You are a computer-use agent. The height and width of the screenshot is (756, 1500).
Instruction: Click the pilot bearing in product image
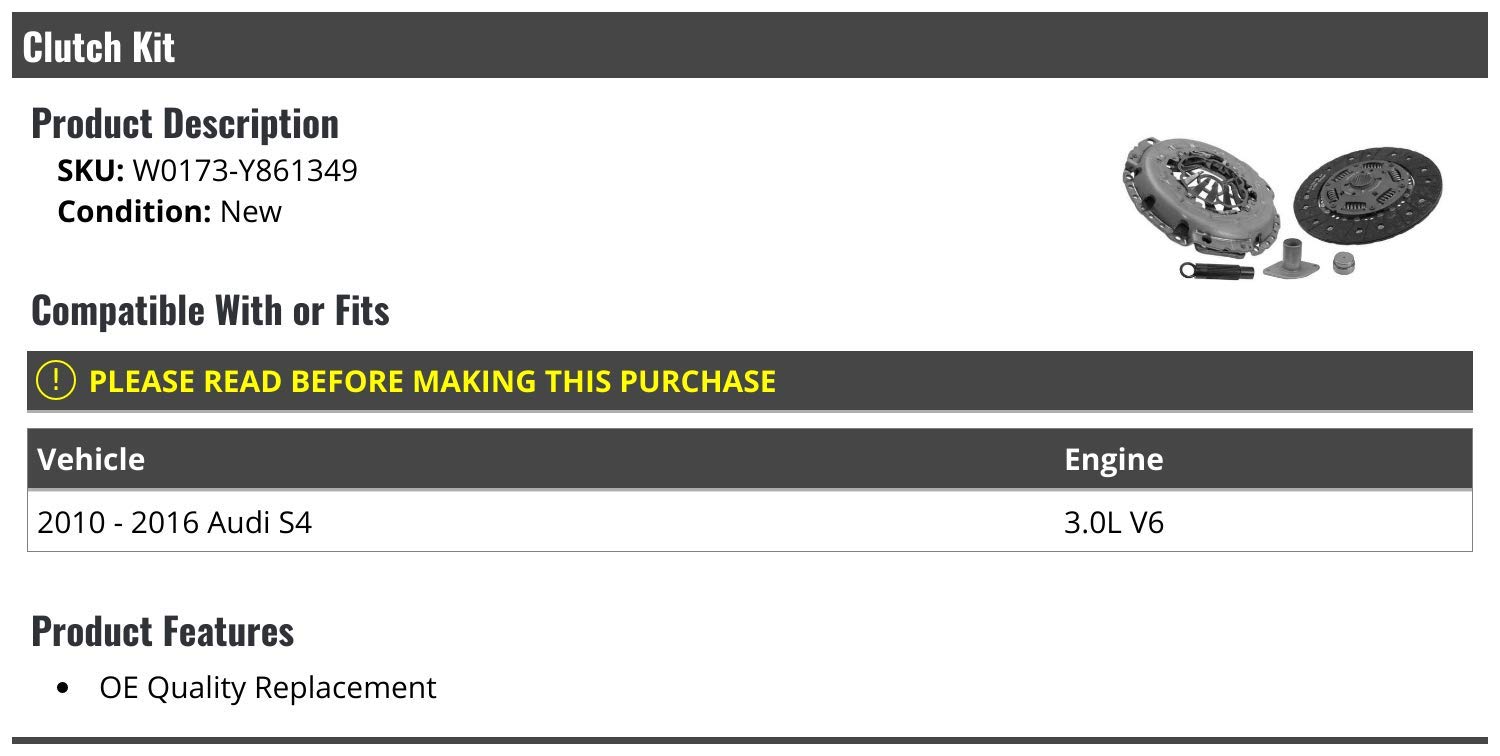pyautogui.click(x=1346, y=263)
